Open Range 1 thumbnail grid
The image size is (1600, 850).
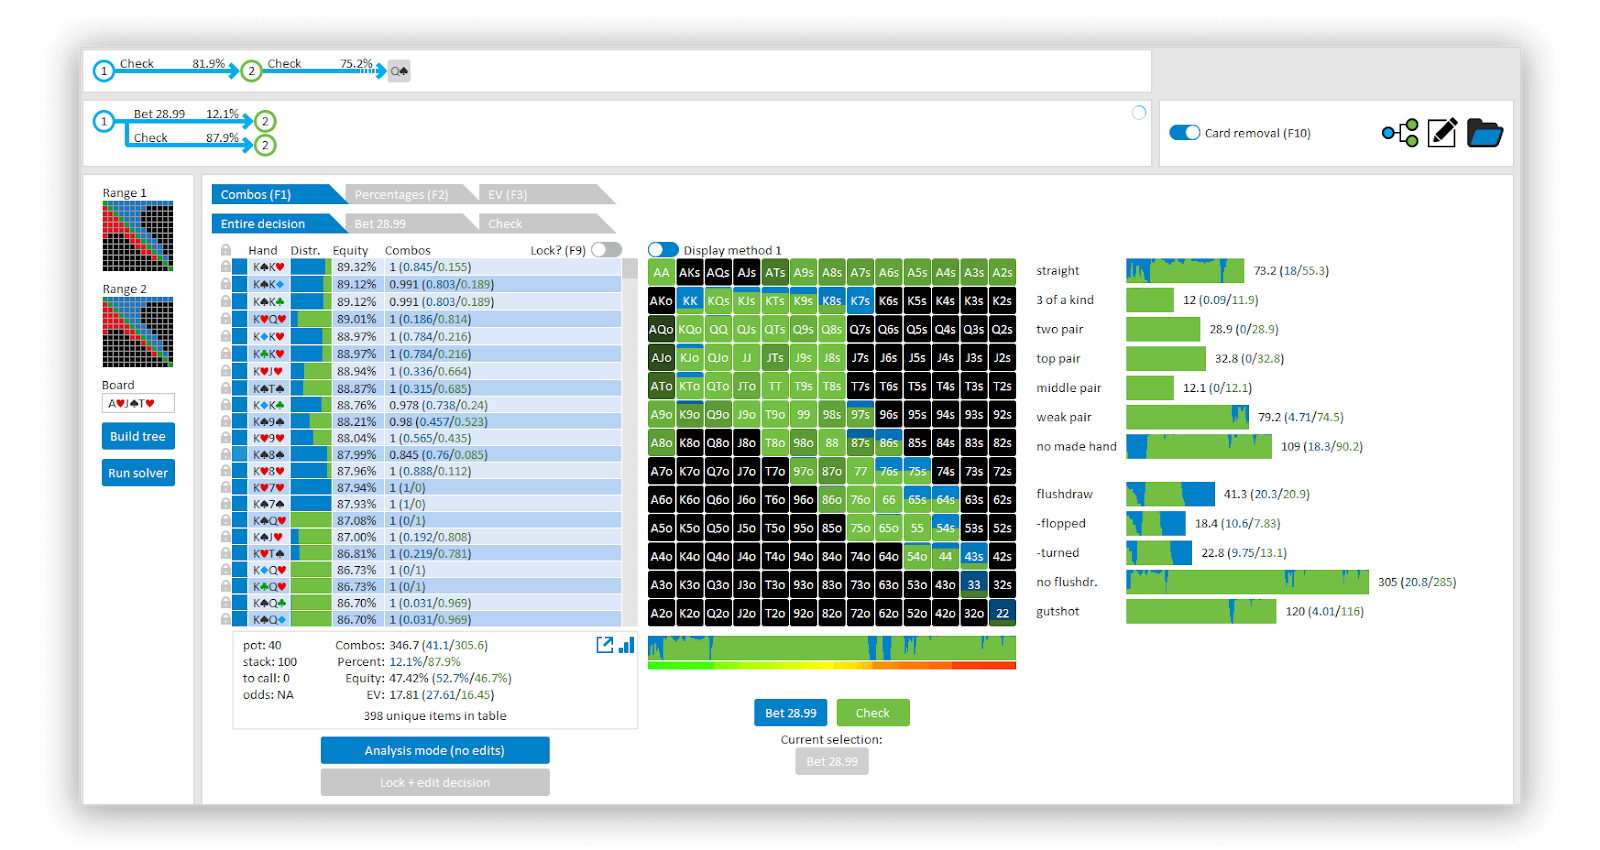pos(138,236)
